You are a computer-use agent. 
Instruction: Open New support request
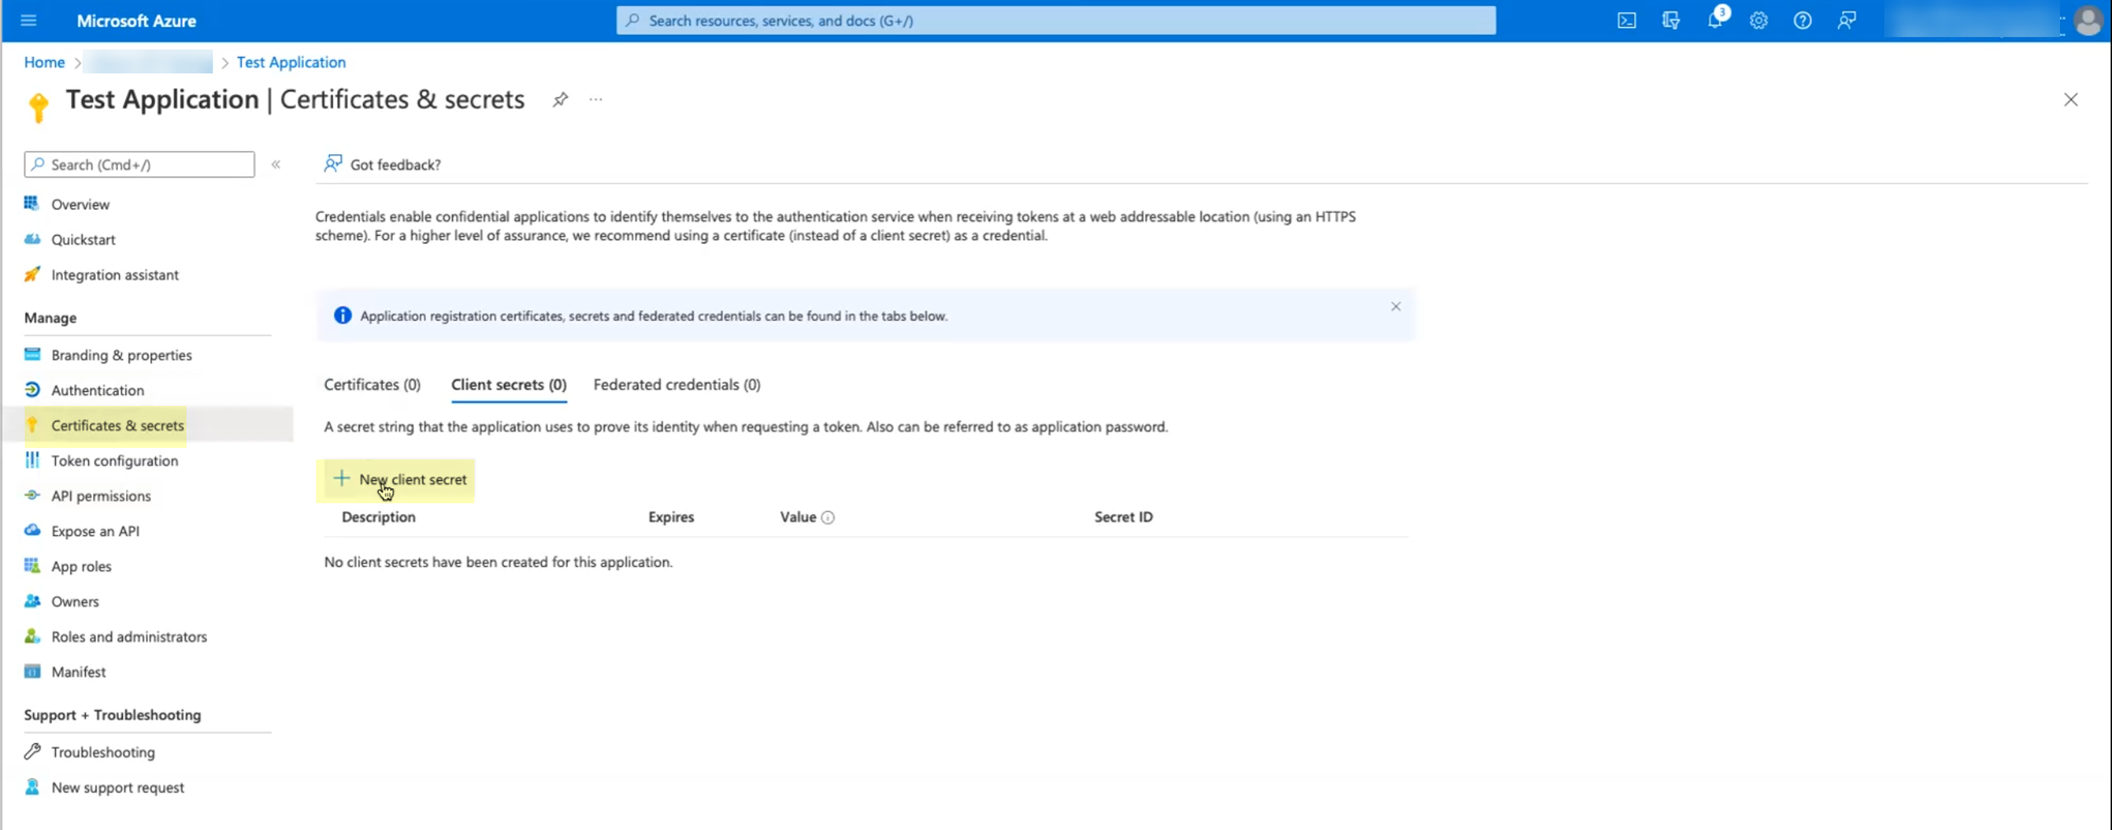pyautogui.click(x=117, y=788)
